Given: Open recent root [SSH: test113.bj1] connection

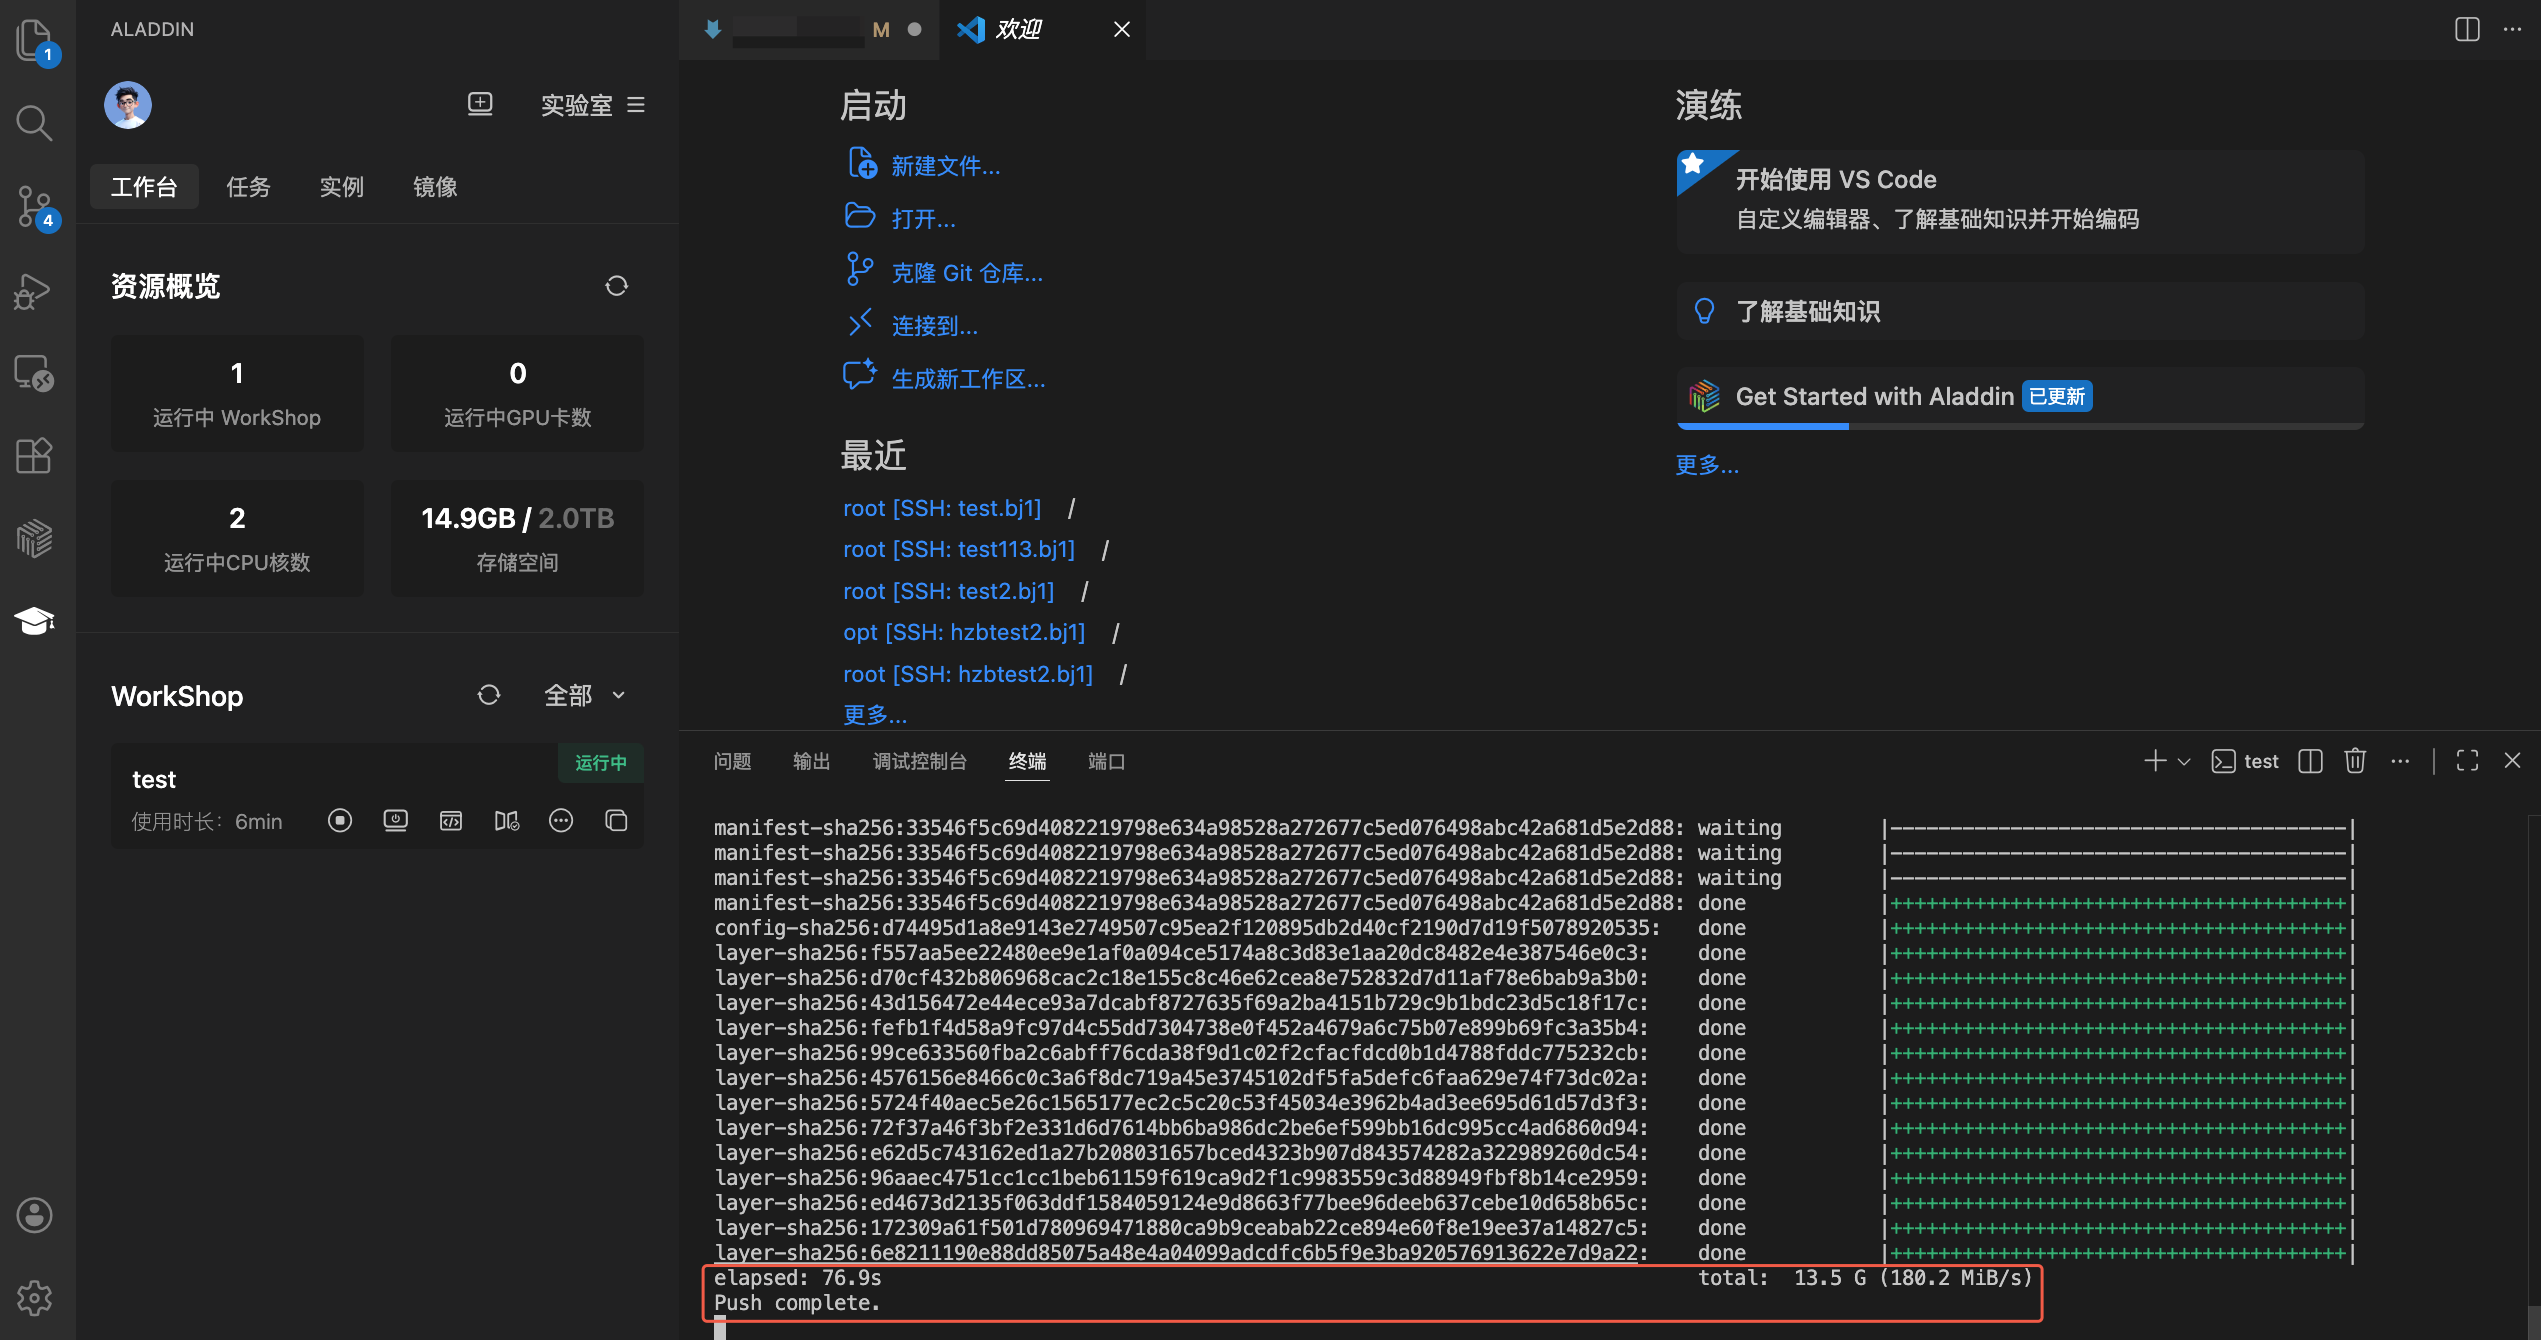Looking at the screenshot, I should pyautogui.click(x=958, y=549).
